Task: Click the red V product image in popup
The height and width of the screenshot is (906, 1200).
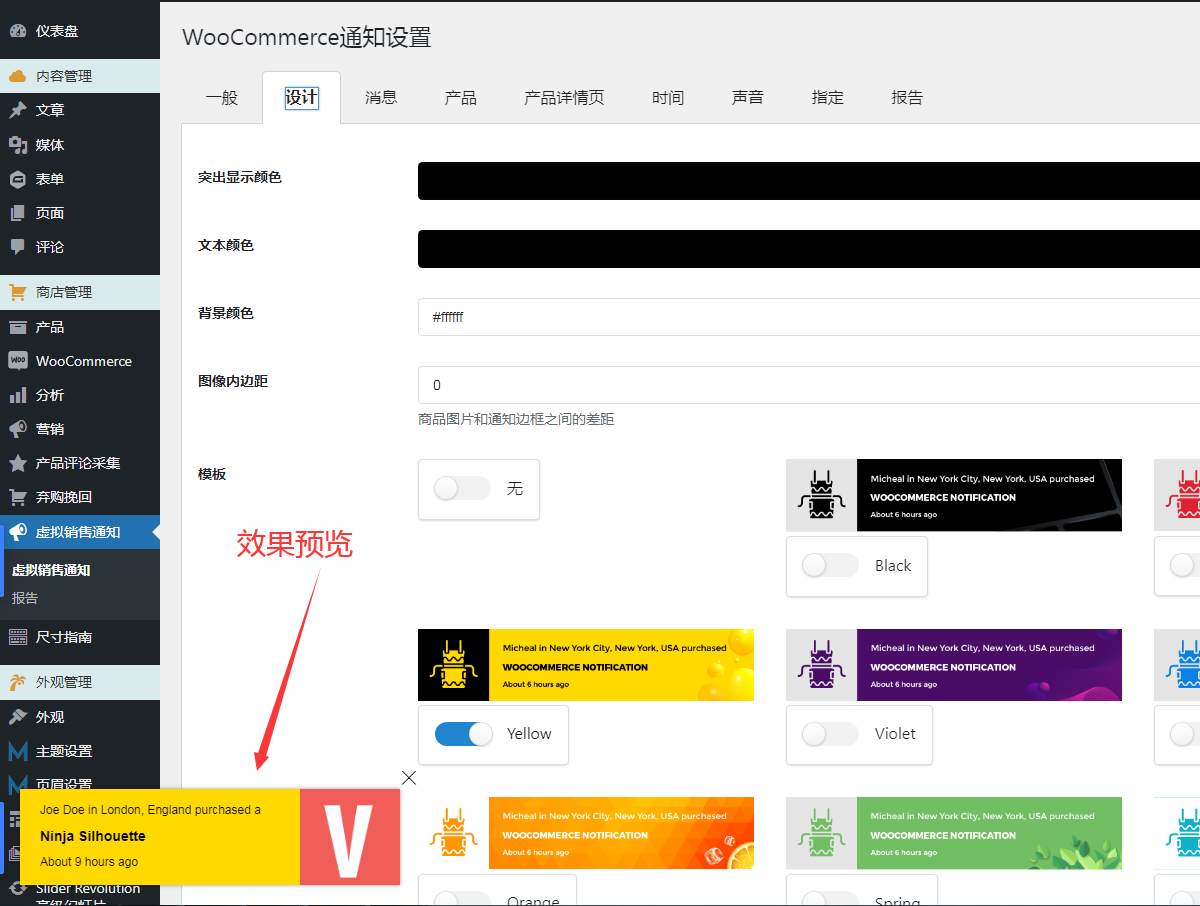Action: click(x=350, y=837)
